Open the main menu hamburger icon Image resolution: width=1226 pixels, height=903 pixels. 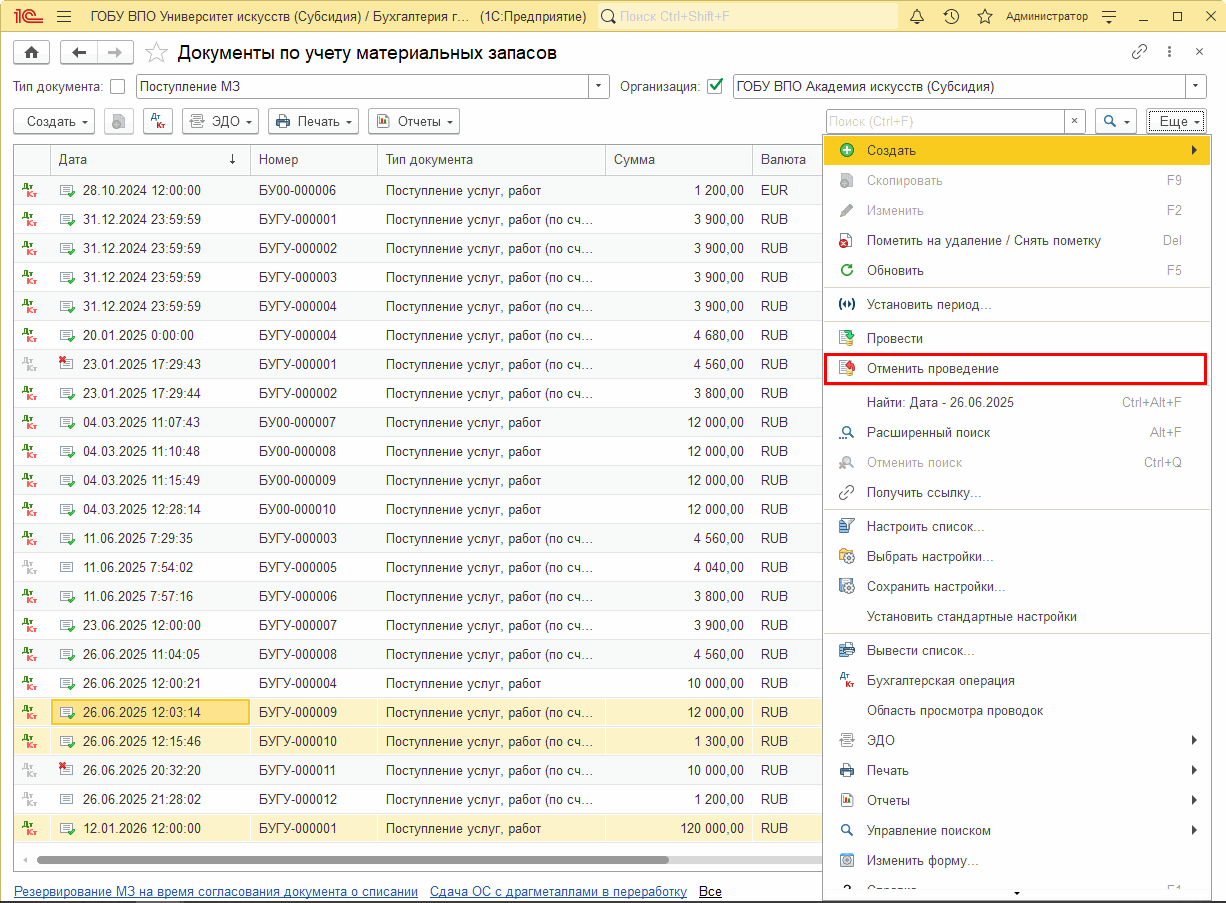point(64,17)
